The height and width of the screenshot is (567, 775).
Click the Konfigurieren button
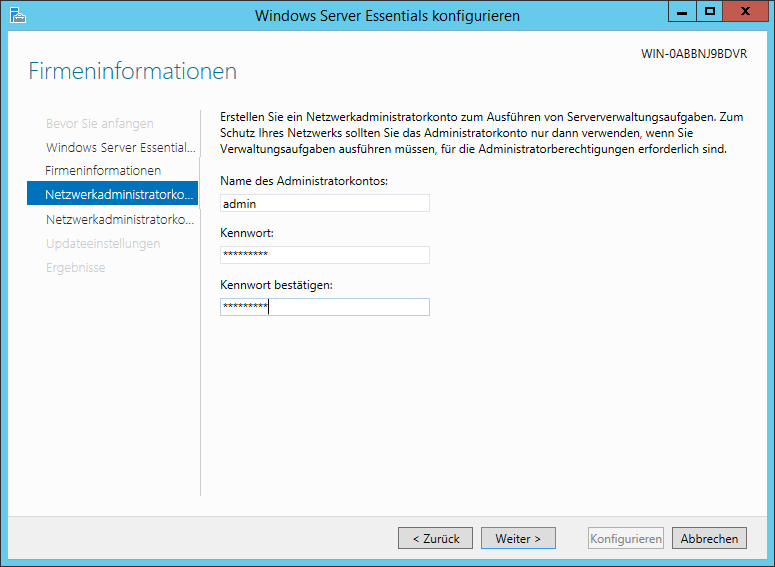point(626,538)
